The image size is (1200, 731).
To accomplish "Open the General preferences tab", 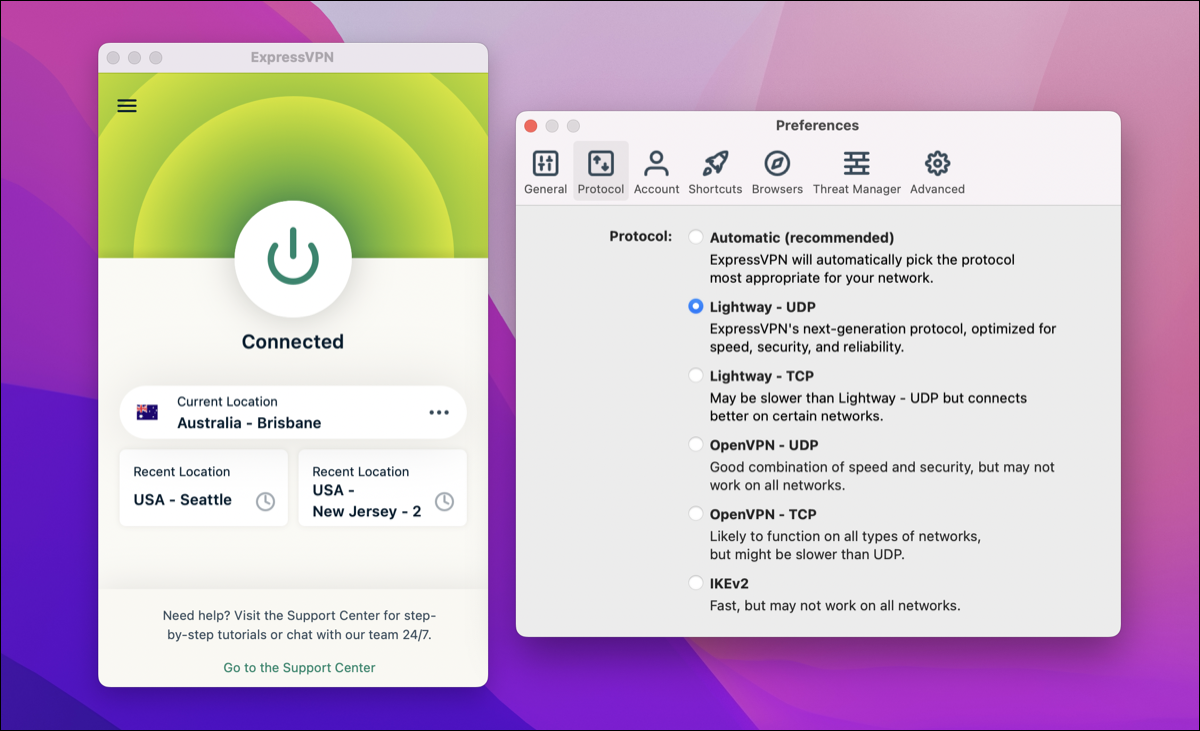I will [545, 172].
